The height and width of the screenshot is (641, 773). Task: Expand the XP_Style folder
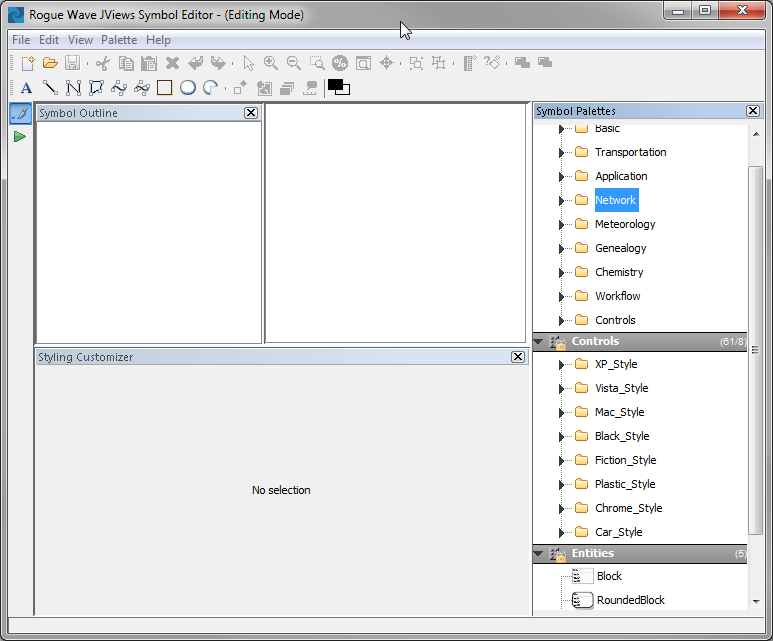tap(562, 365)
